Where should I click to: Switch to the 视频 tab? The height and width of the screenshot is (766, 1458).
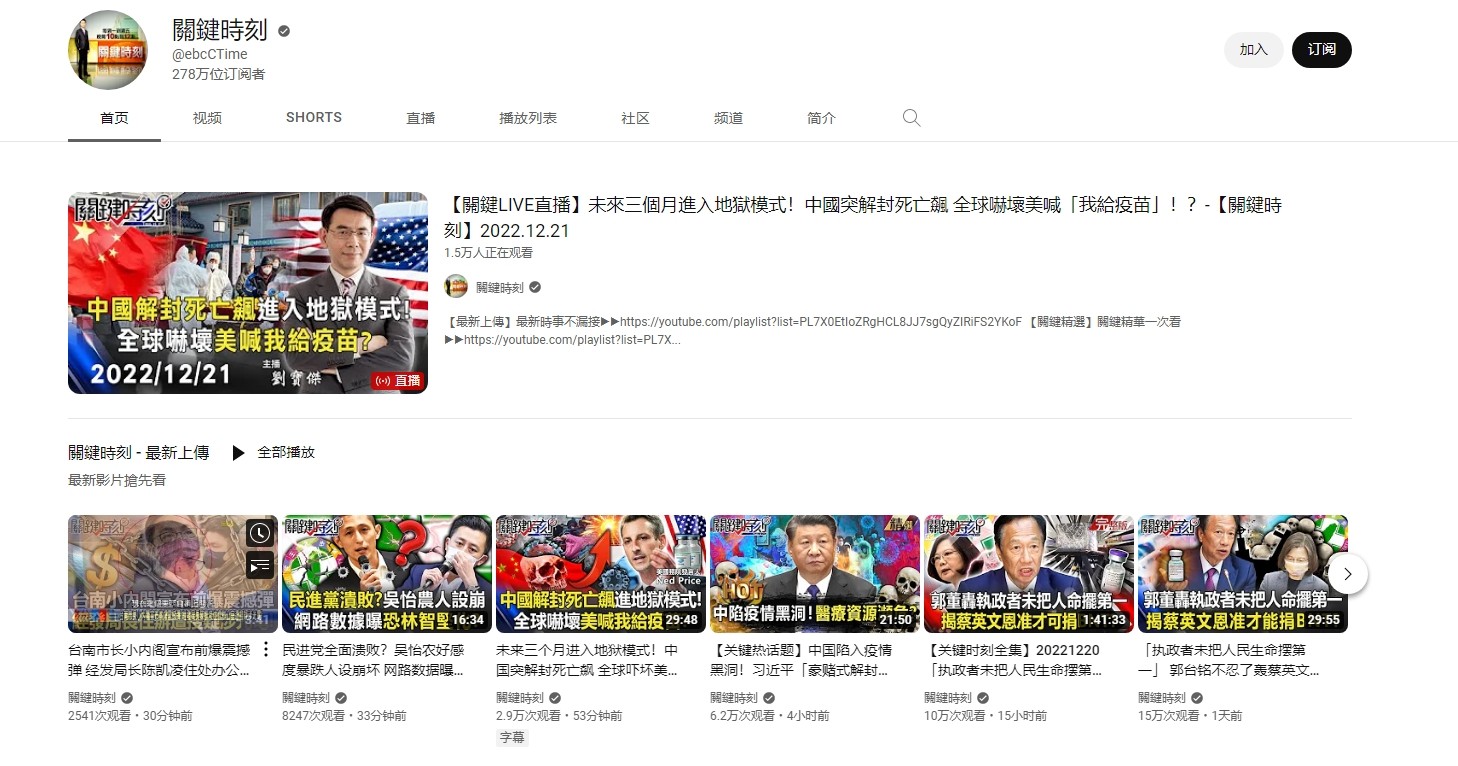tap(207, 118)
